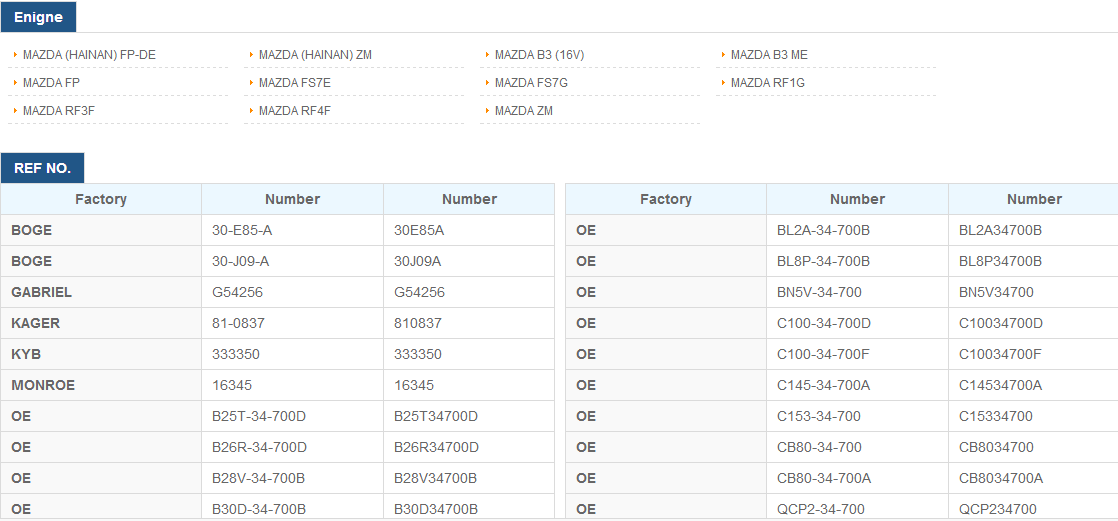Image resolution: width=1118 pixels, height=521 pixels.
Task: Click OE number C14534700A
Action: (1000, 385)
